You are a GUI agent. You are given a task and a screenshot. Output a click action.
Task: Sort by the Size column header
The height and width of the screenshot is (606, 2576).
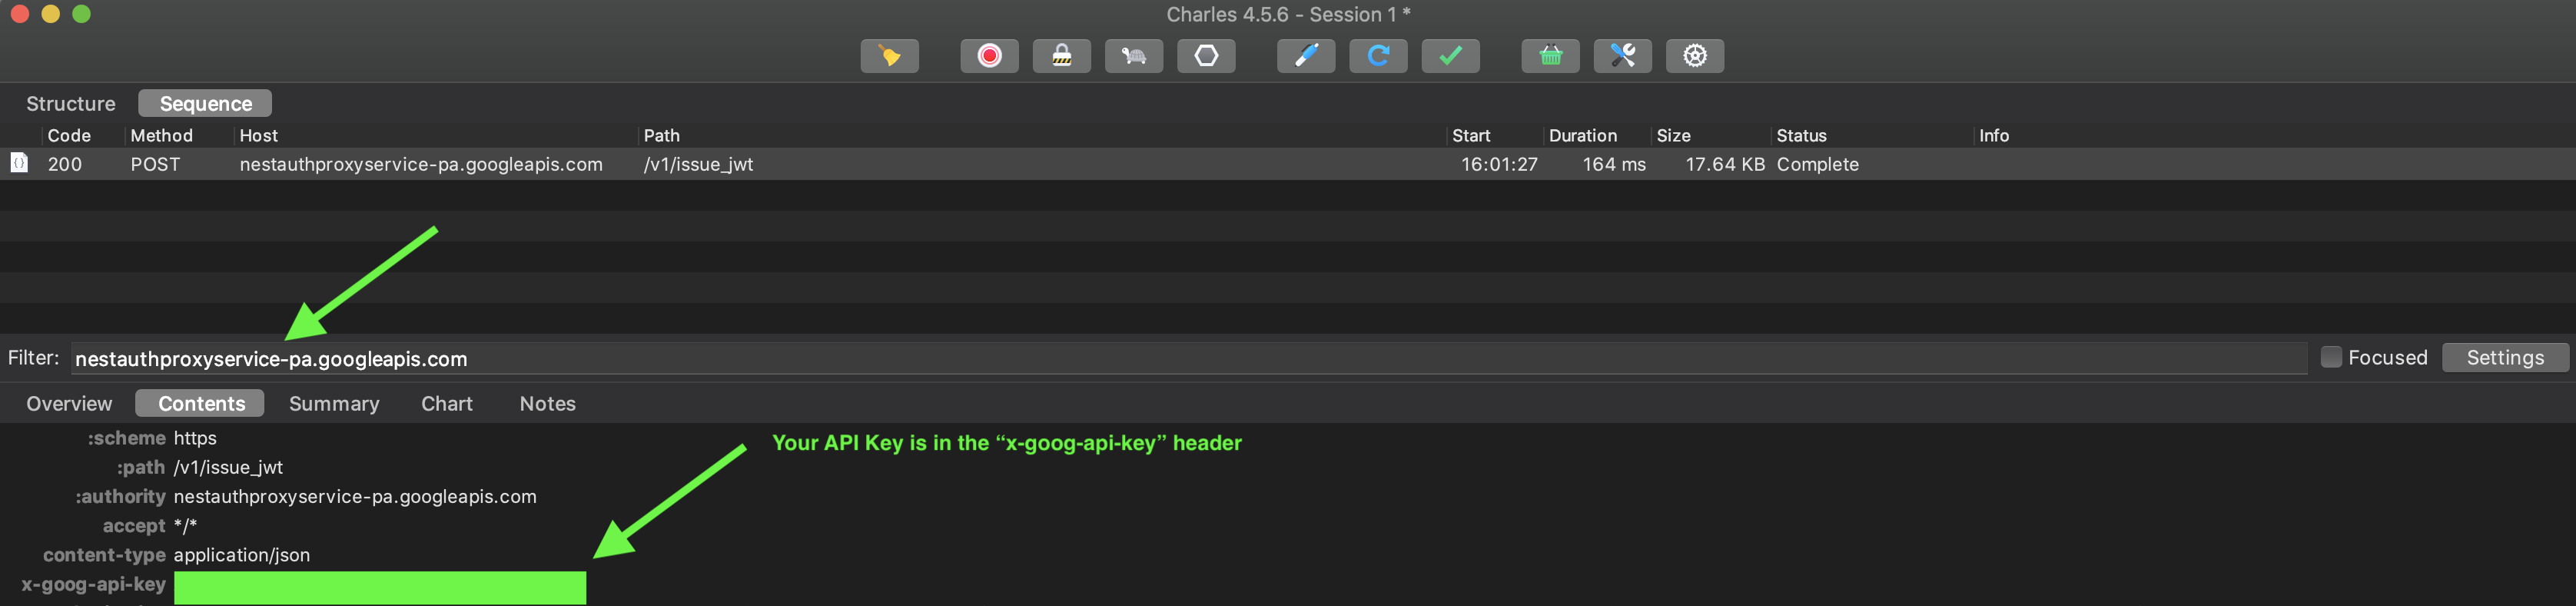1673,136
